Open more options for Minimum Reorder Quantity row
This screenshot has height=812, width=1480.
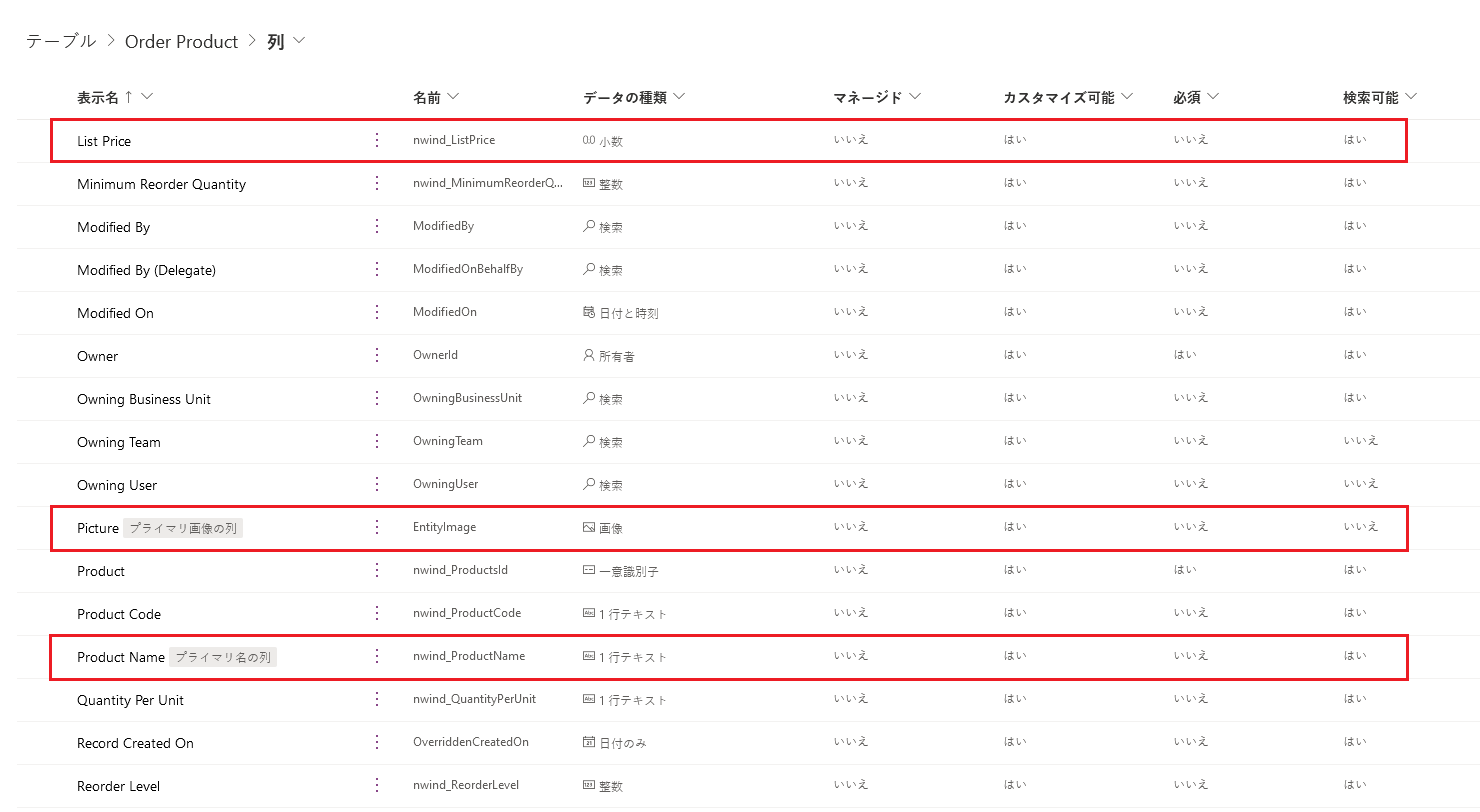coord(377,183)
